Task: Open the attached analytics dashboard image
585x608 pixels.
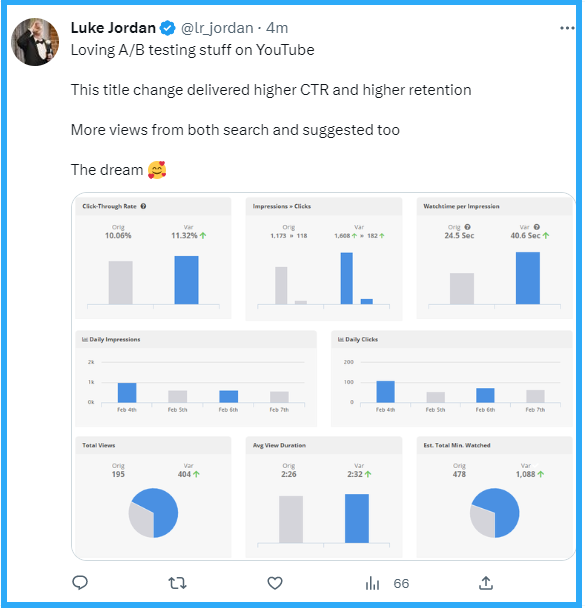Action: click(x=323, y=376)
